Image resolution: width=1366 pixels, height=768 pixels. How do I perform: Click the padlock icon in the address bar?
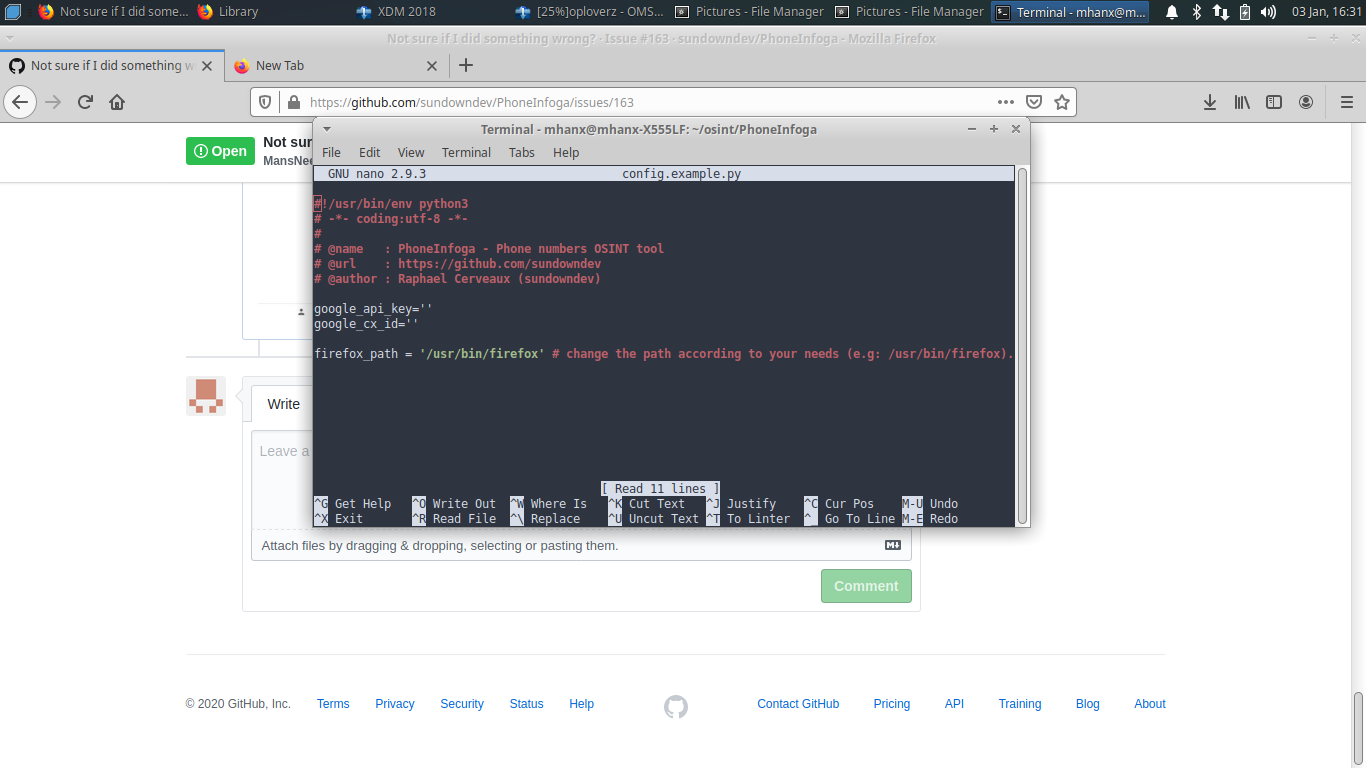tap(293, 102)
